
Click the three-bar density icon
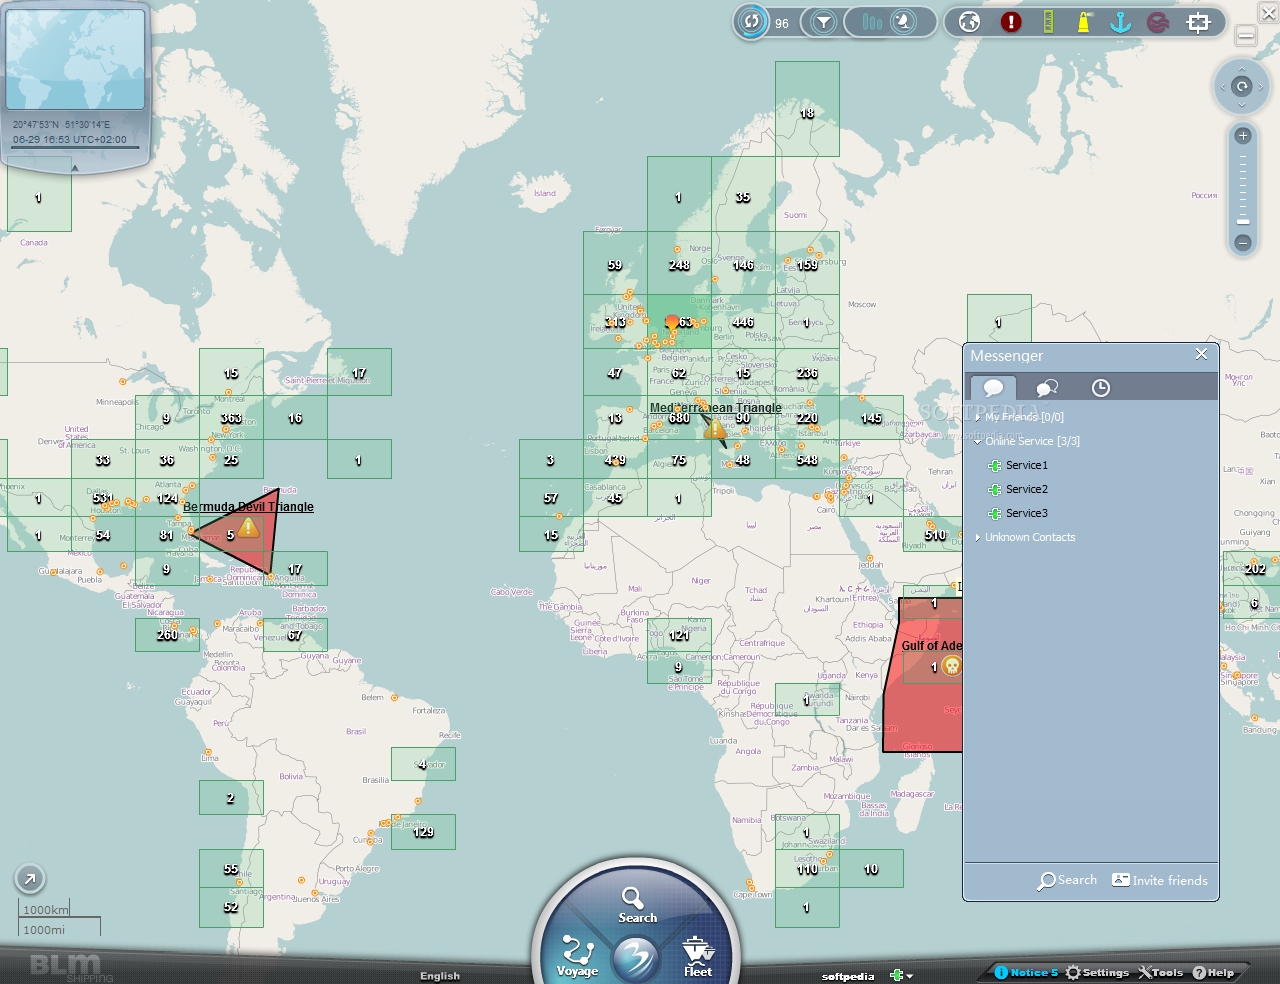tap(873, 22)
